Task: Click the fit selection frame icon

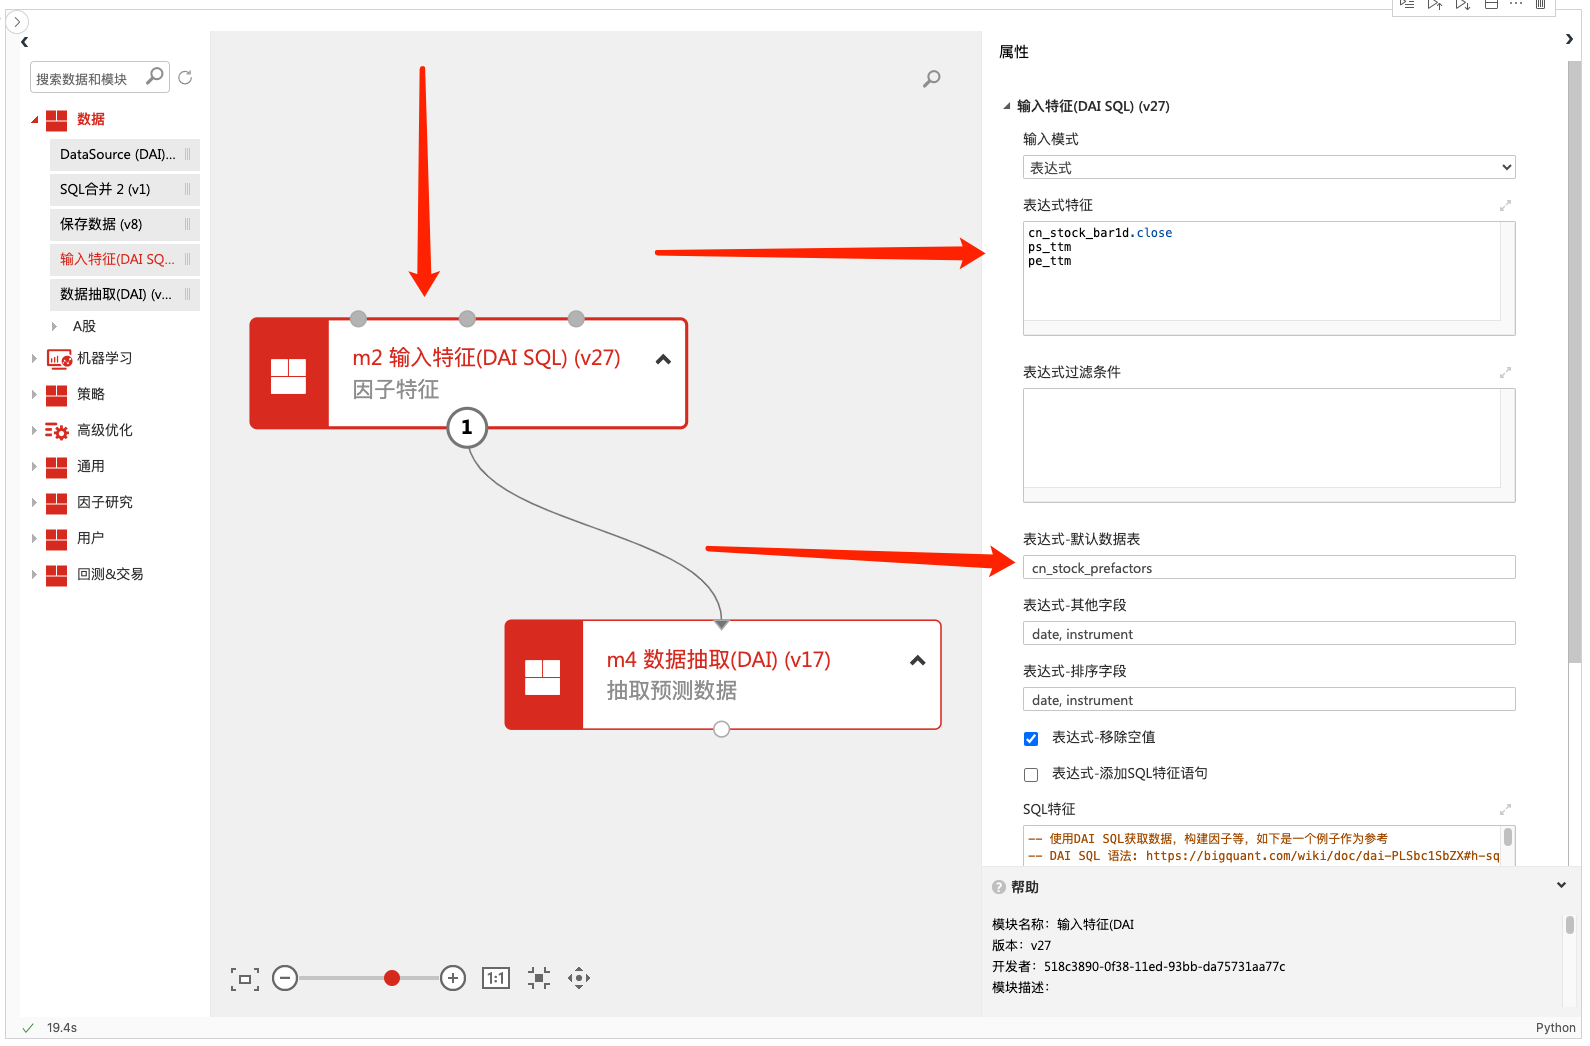Action: click(x=245, y=979)
